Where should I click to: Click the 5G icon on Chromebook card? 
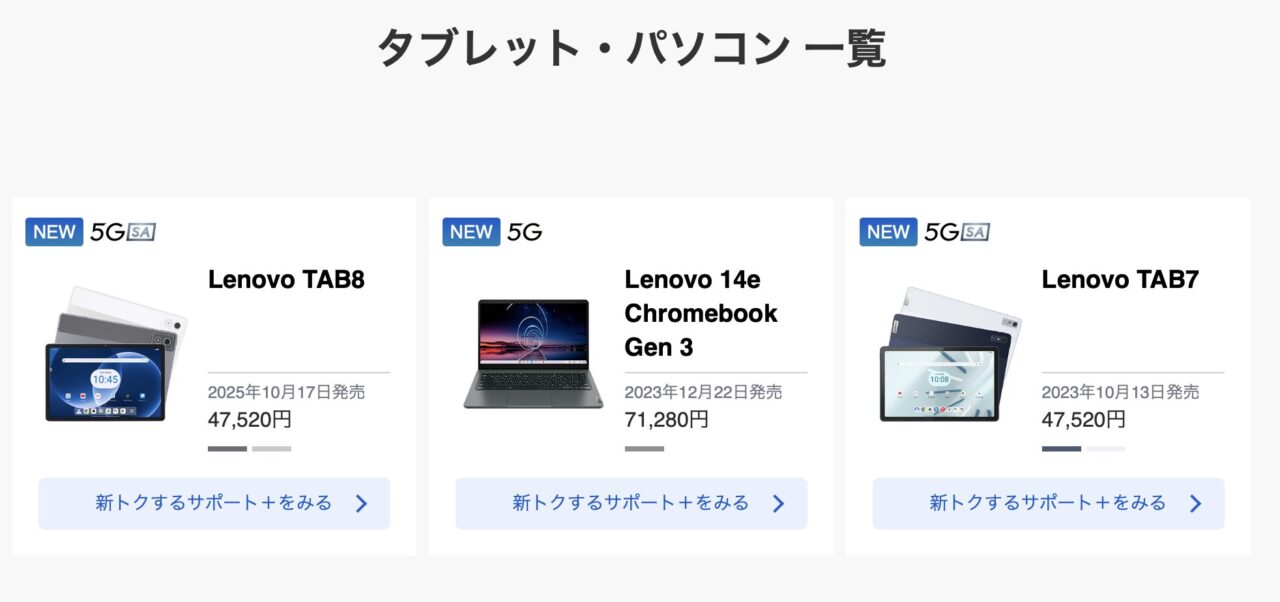pos(524,232)
